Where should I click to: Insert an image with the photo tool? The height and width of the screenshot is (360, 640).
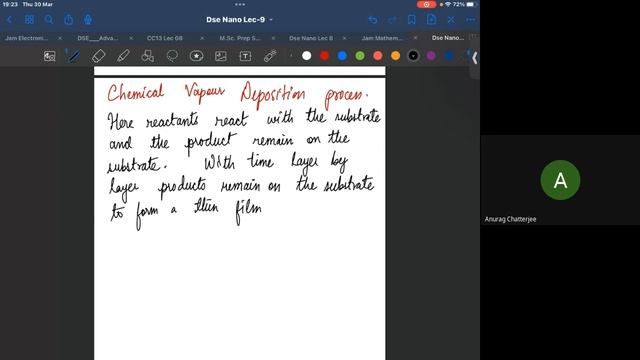221,56
